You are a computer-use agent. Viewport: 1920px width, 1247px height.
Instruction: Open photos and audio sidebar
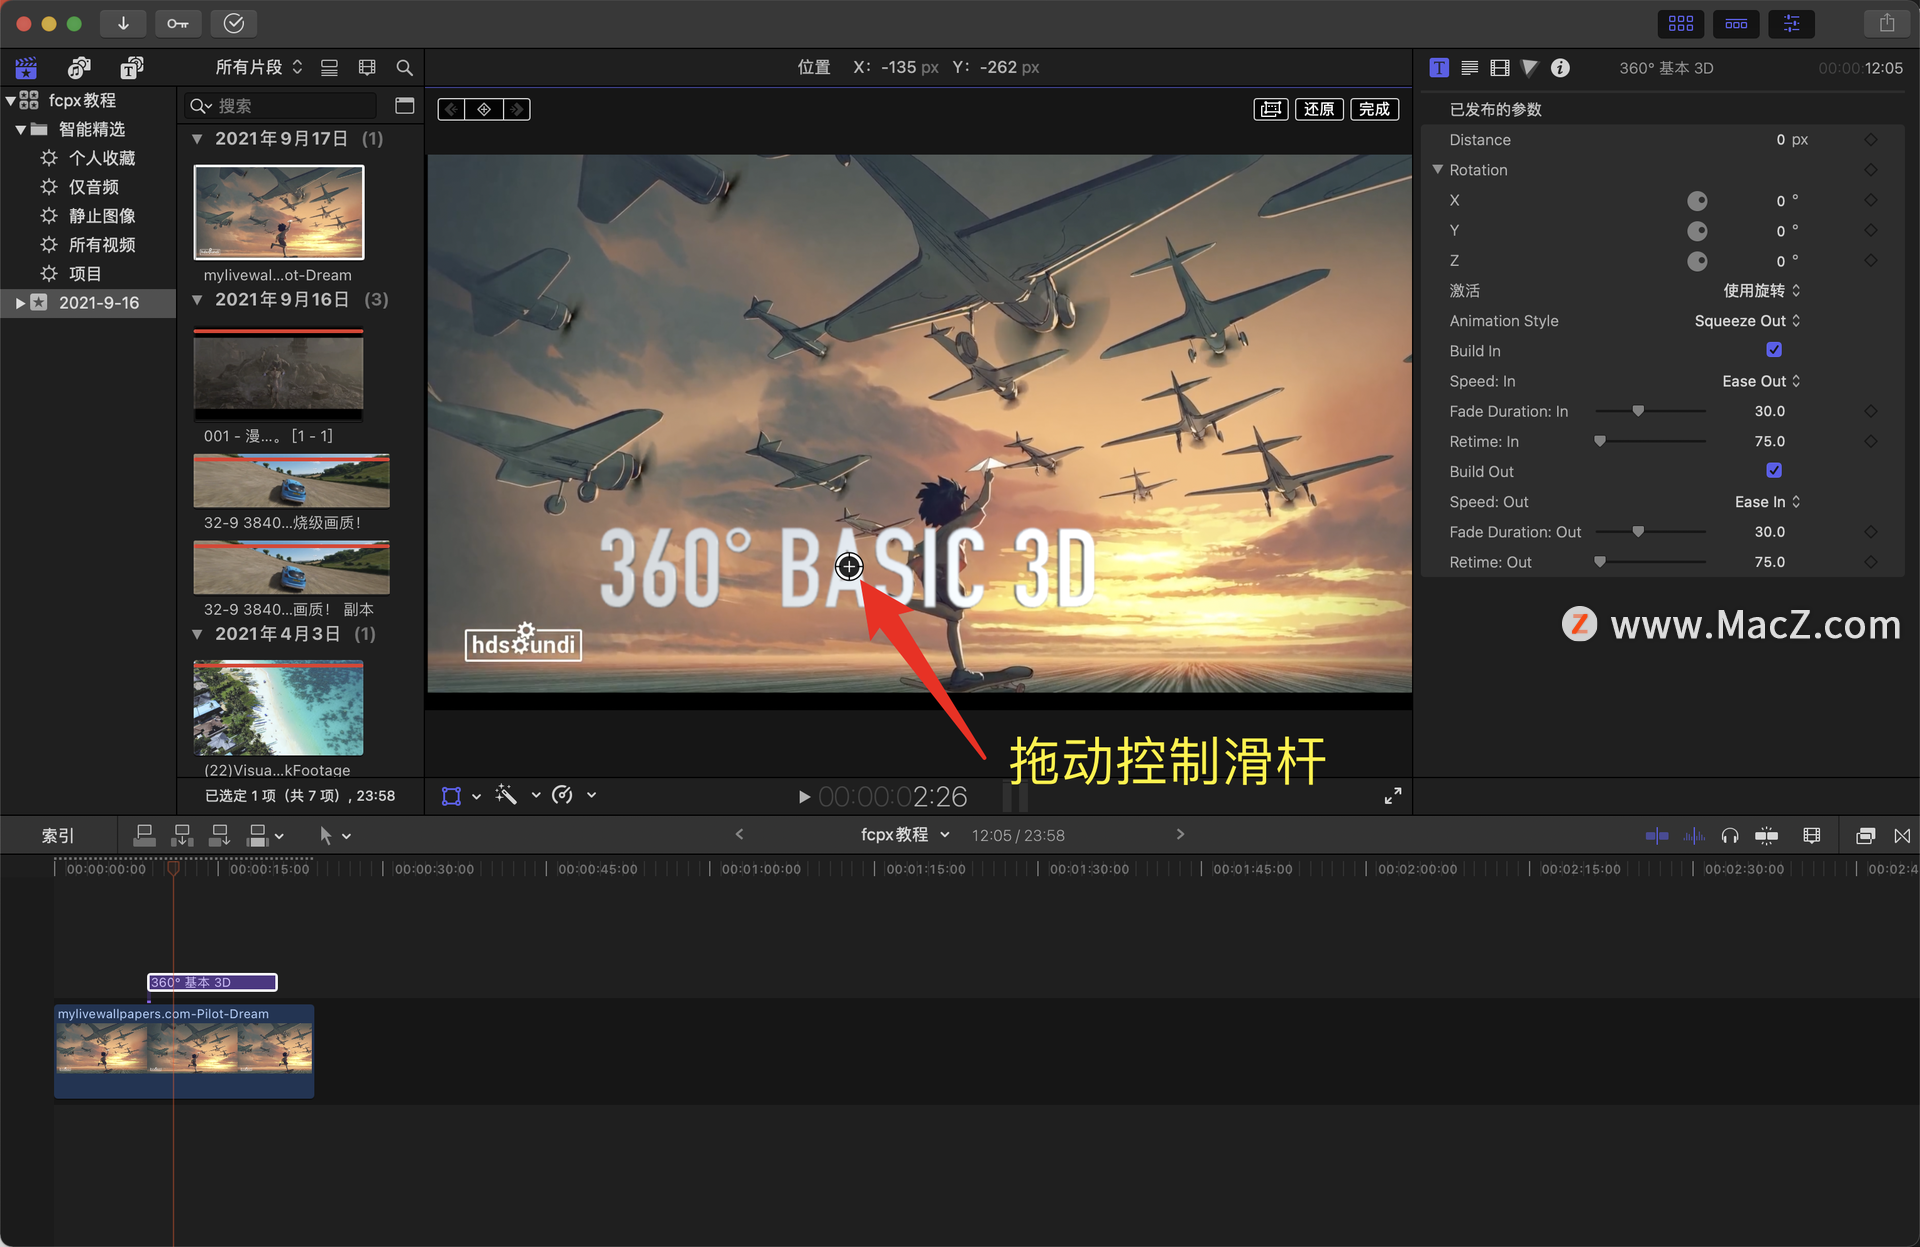79,68
